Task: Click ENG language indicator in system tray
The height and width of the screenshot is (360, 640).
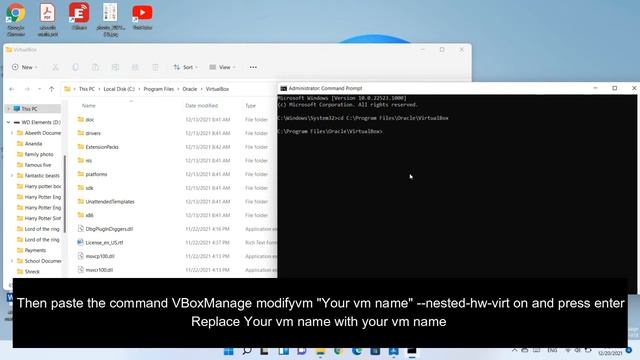Action: (x=552, y=350)
